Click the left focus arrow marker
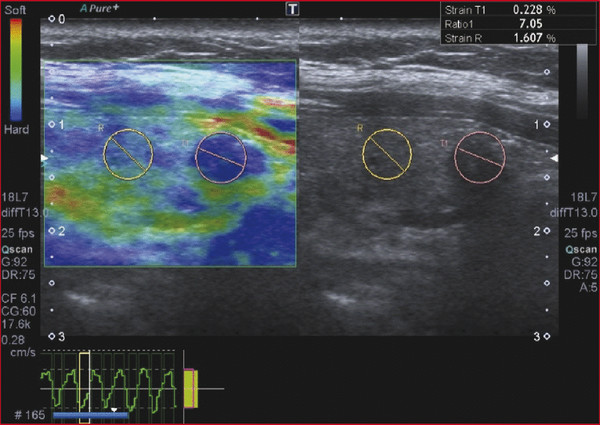Screen dimensions: 600x425 coord(42,159)
